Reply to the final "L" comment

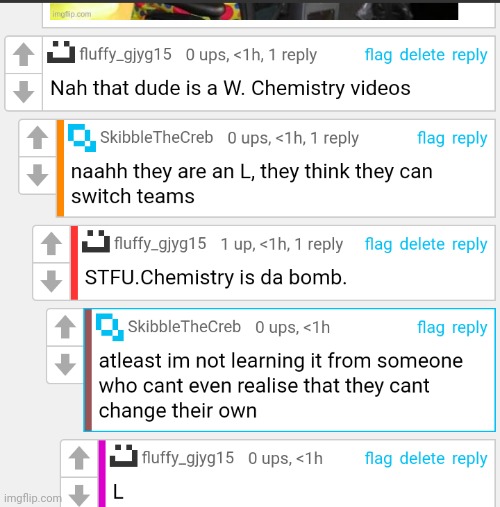(x=469, y=459)
